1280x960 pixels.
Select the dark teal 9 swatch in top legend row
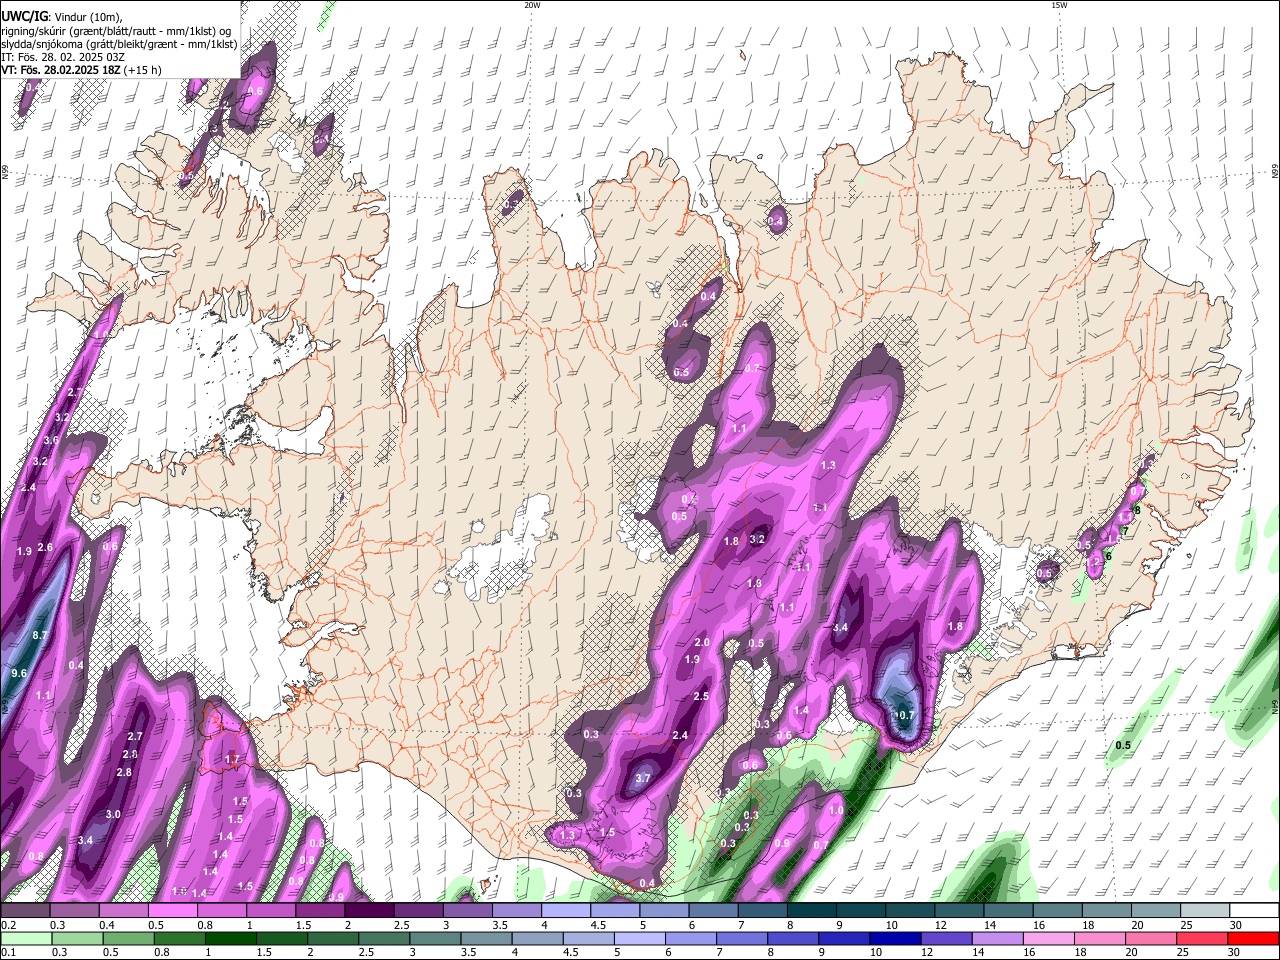861,911
